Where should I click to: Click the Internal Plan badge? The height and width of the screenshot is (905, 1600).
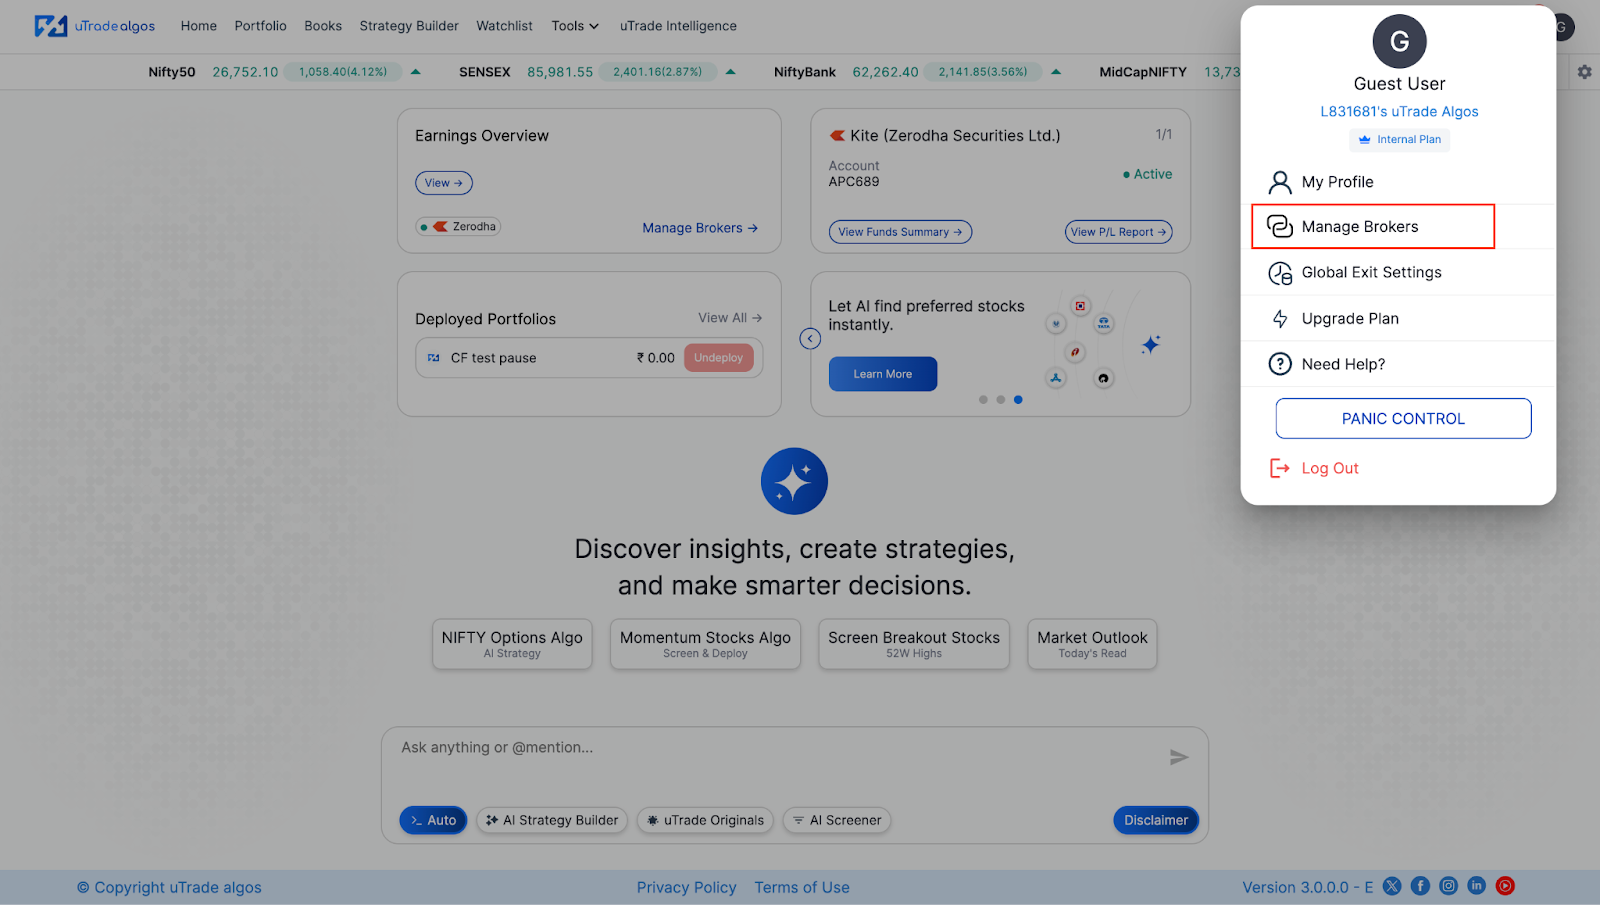[1399, 140]
